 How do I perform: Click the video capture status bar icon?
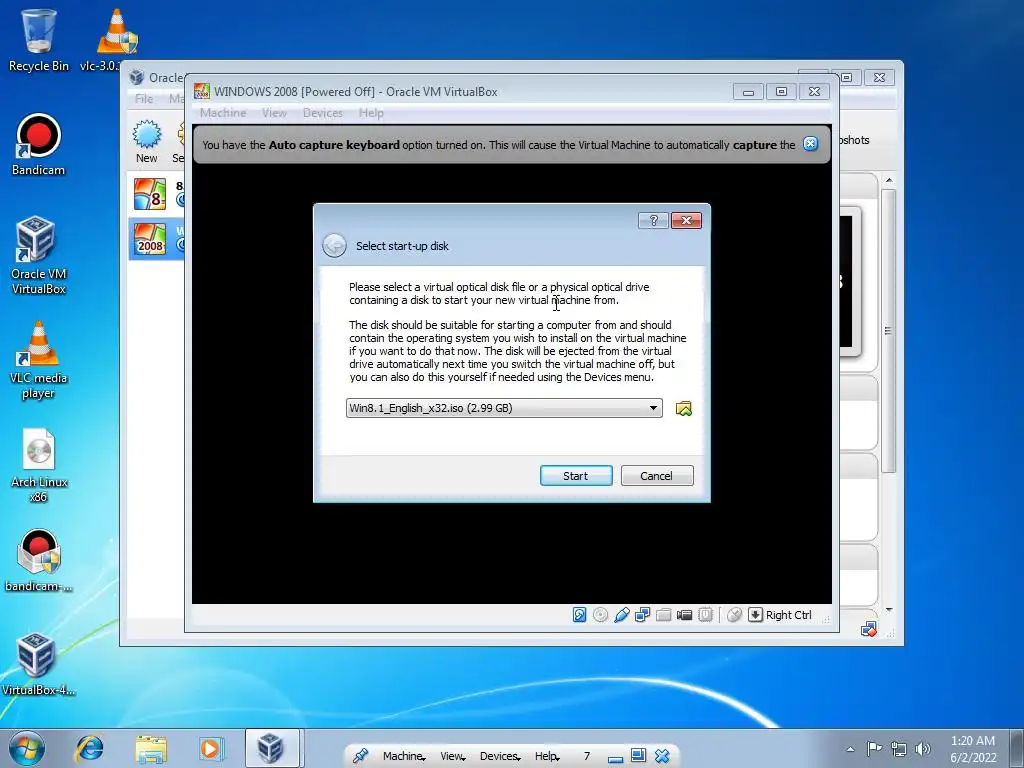[x=684, y=615]
